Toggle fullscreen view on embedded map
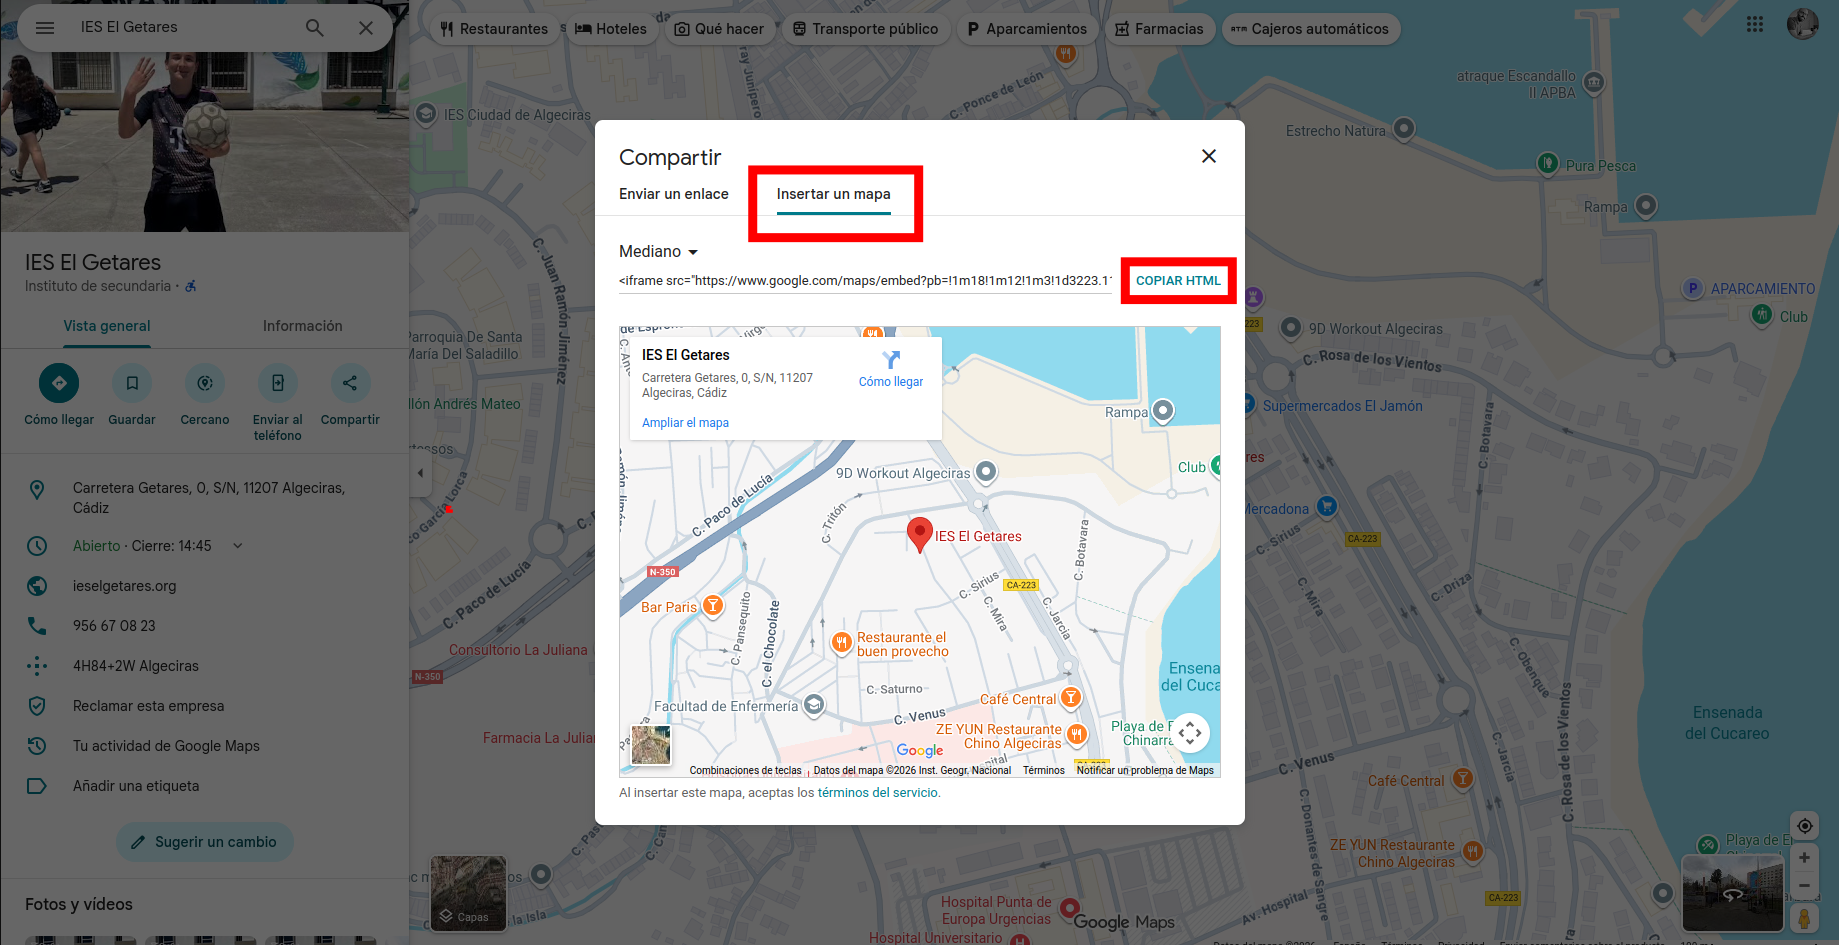 [x=1189, y=733]
